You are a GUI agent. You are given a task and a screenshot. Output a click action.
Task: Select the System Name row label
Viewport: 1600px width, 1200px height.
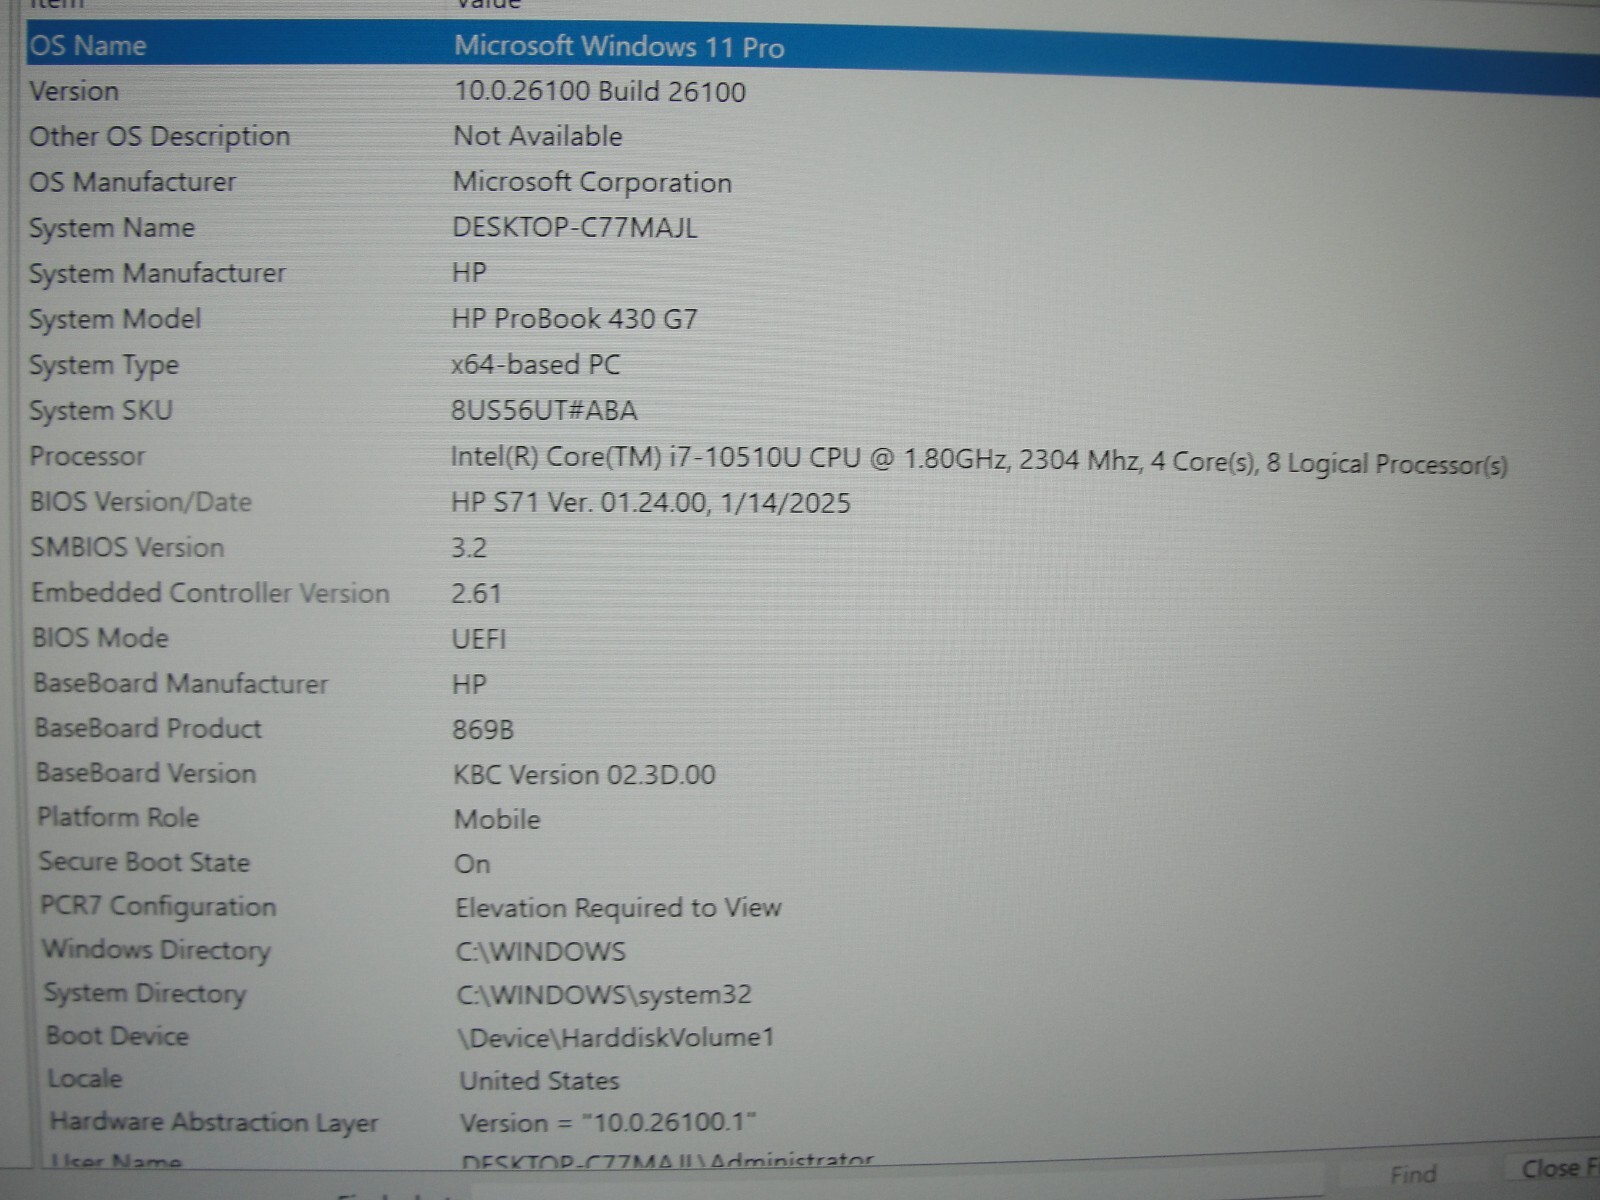tap(112, 228)
